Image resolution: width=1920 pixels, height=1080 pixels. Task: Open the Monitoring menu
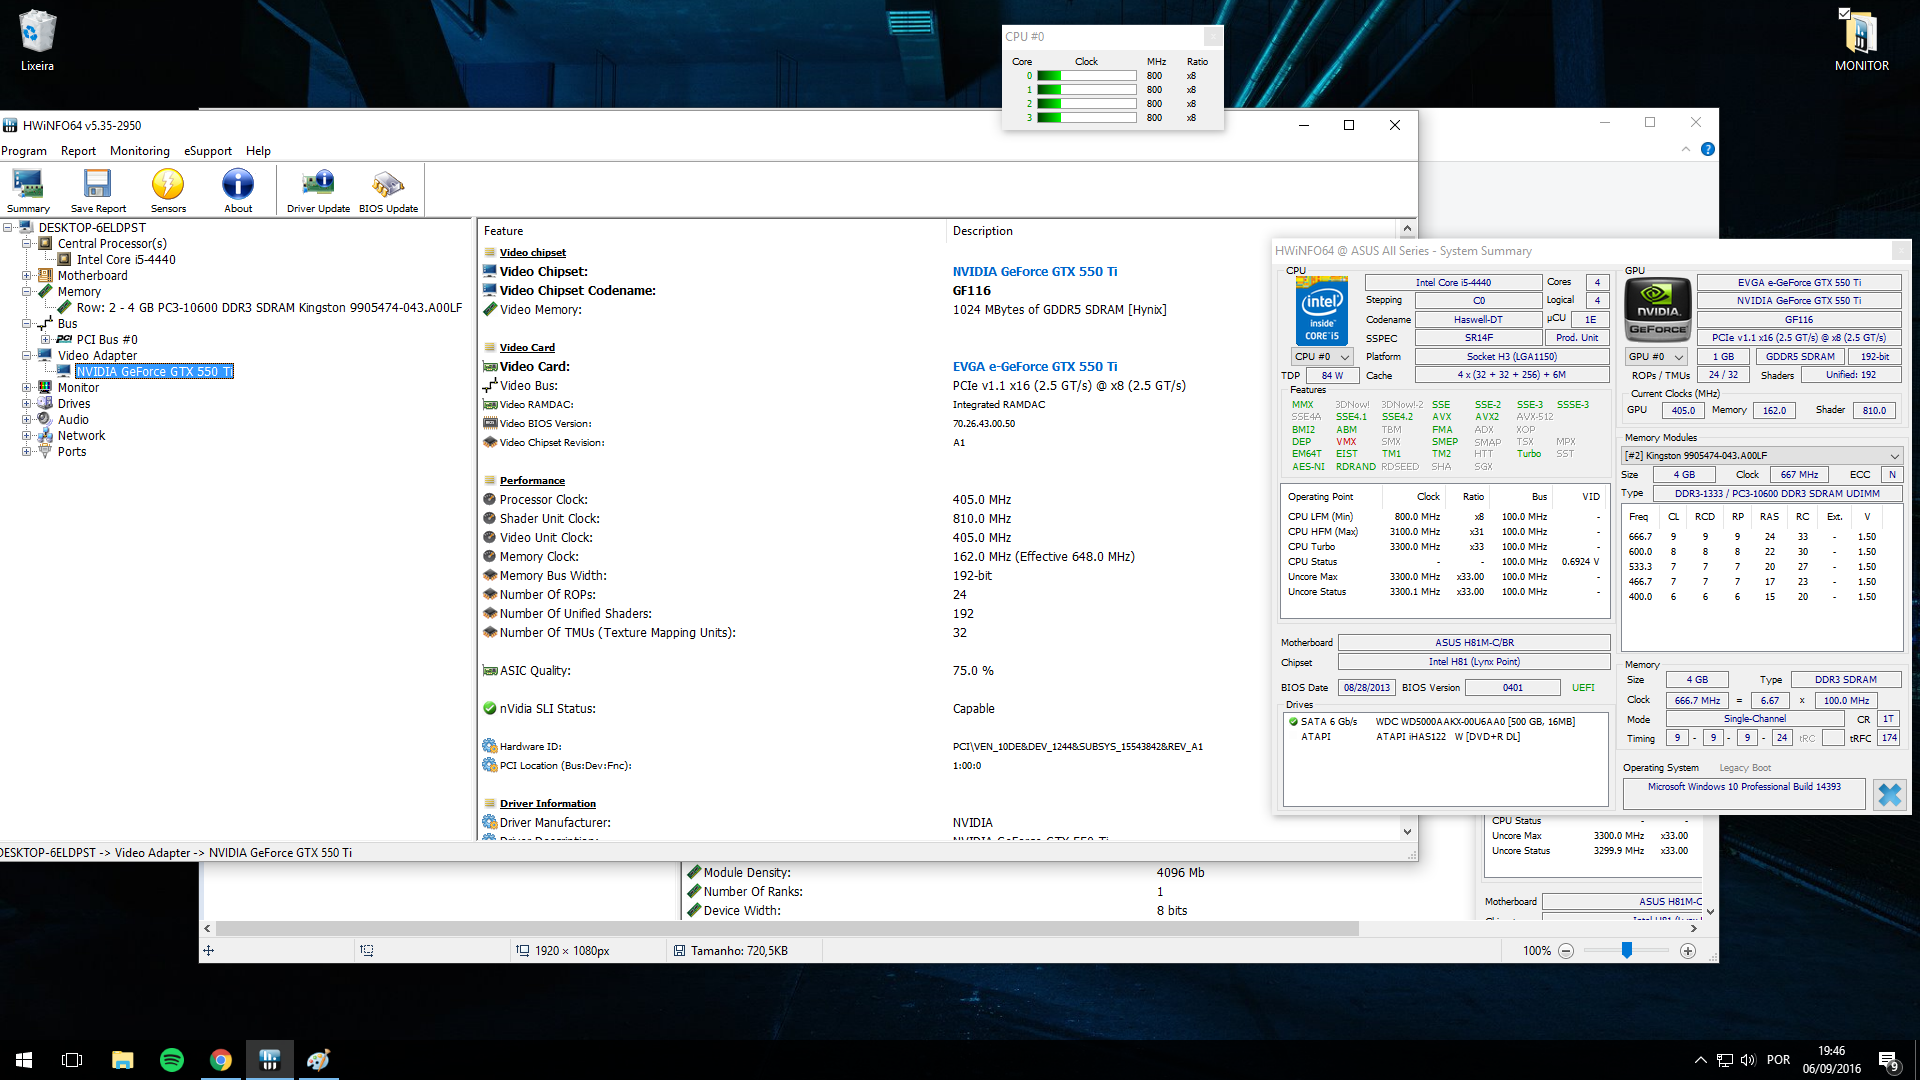tap(140, 151)
